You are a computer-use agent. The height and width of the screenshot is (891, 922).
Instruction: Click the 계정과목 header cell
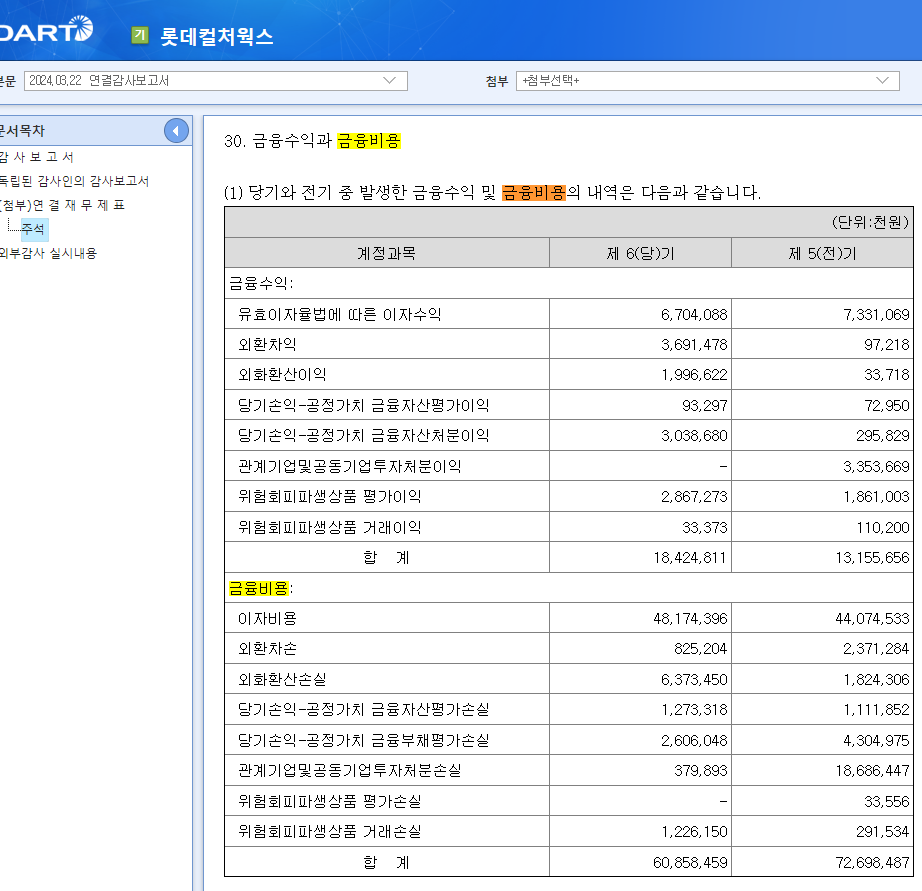(x=387, y=252)
